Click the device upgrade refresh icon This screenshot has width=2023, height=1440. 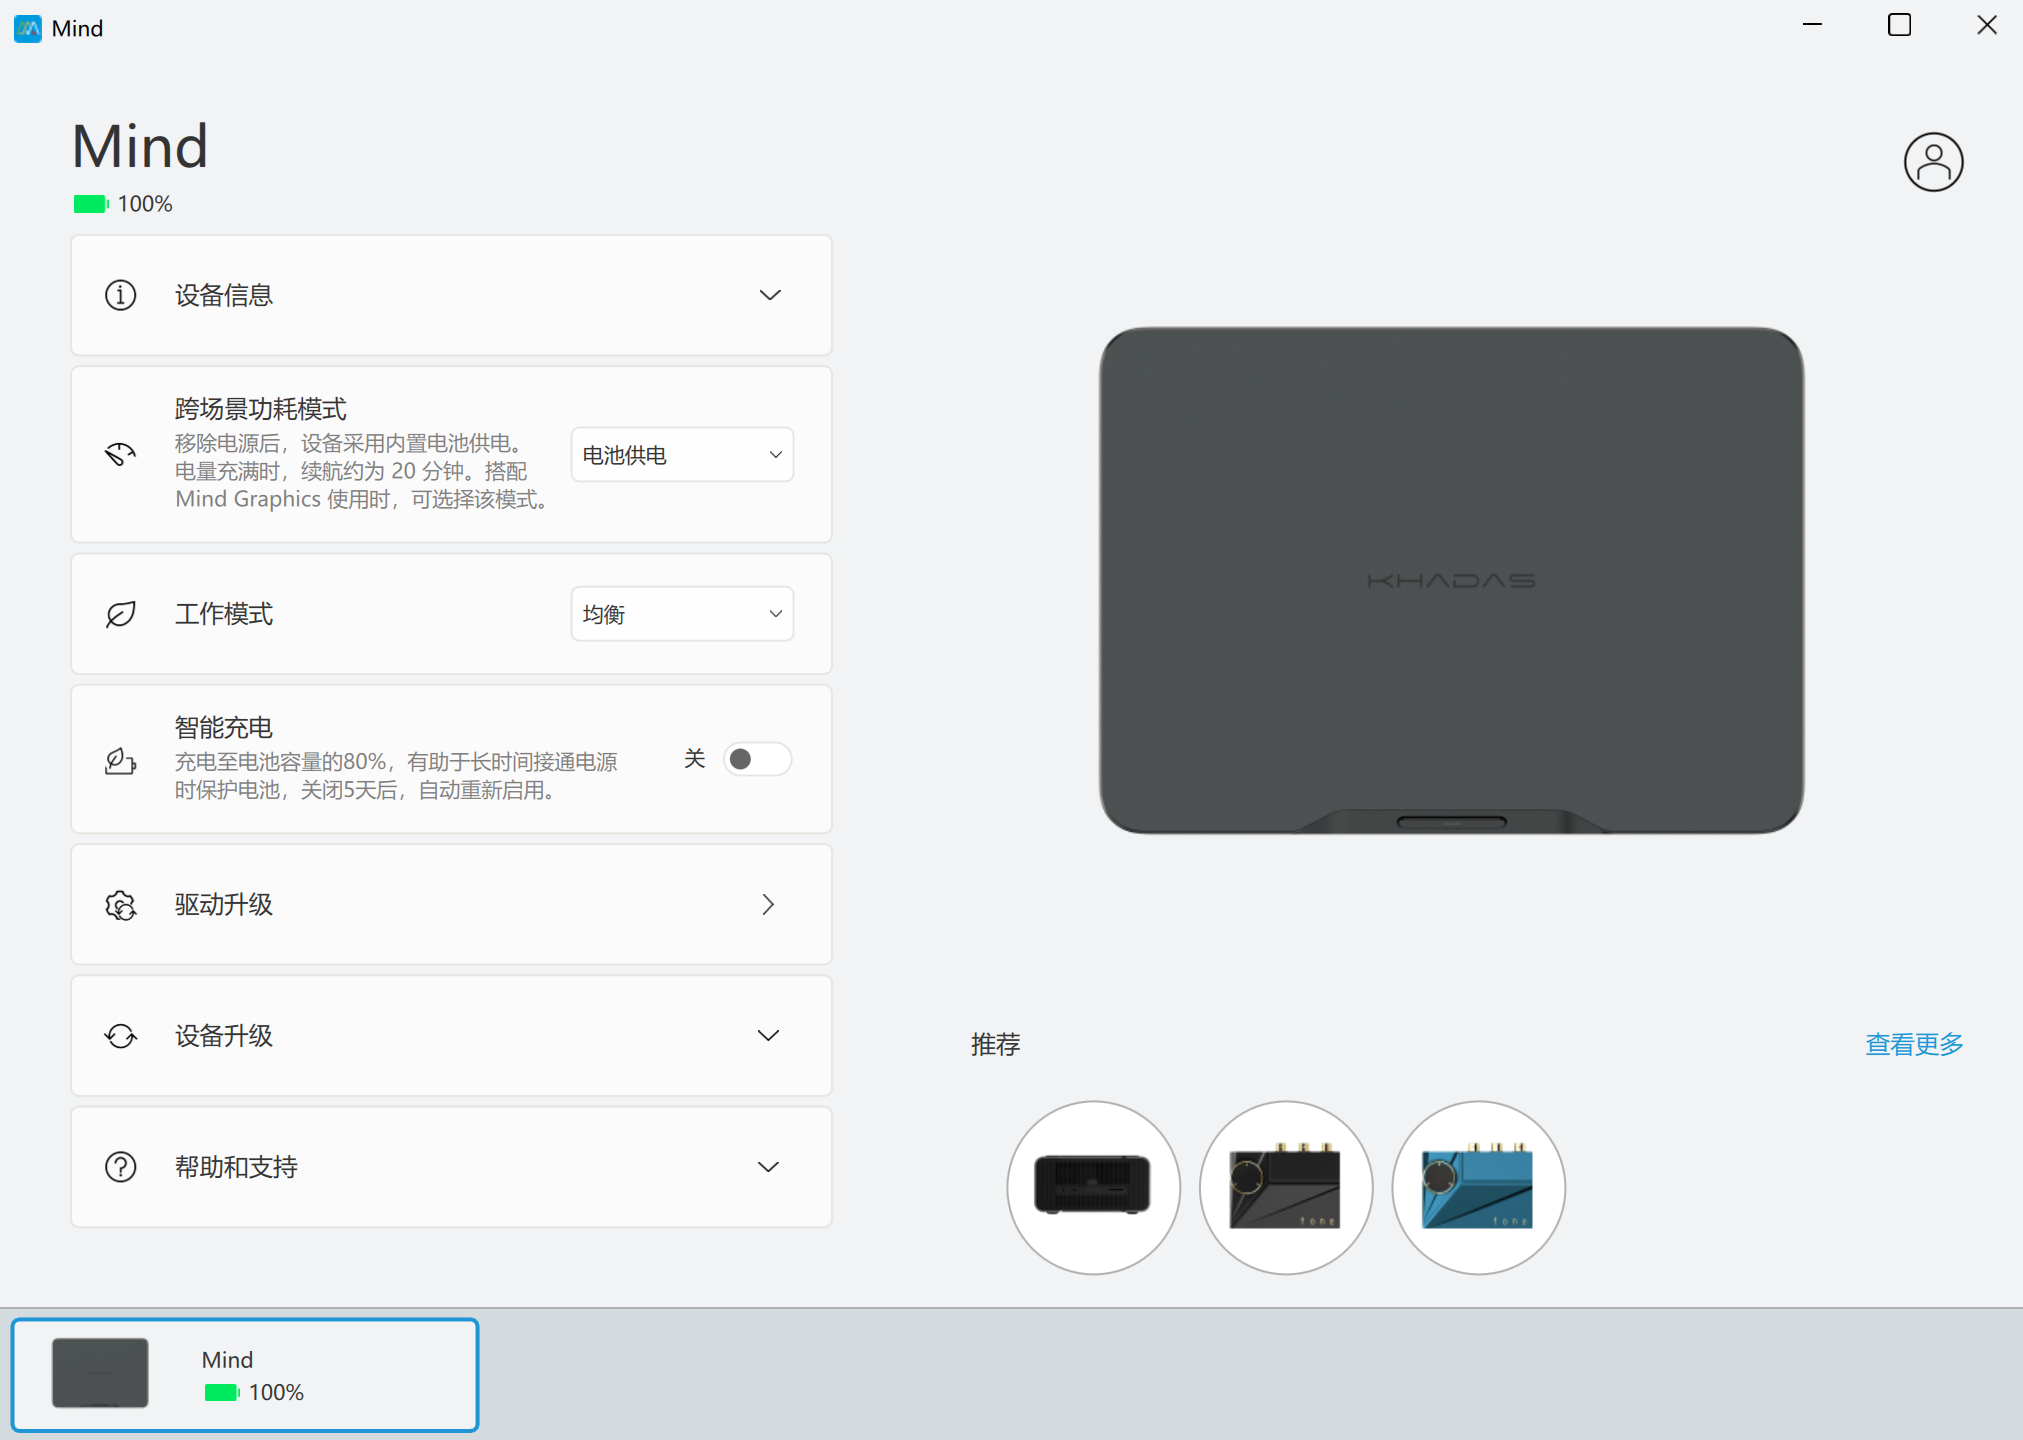point(121,1036)
